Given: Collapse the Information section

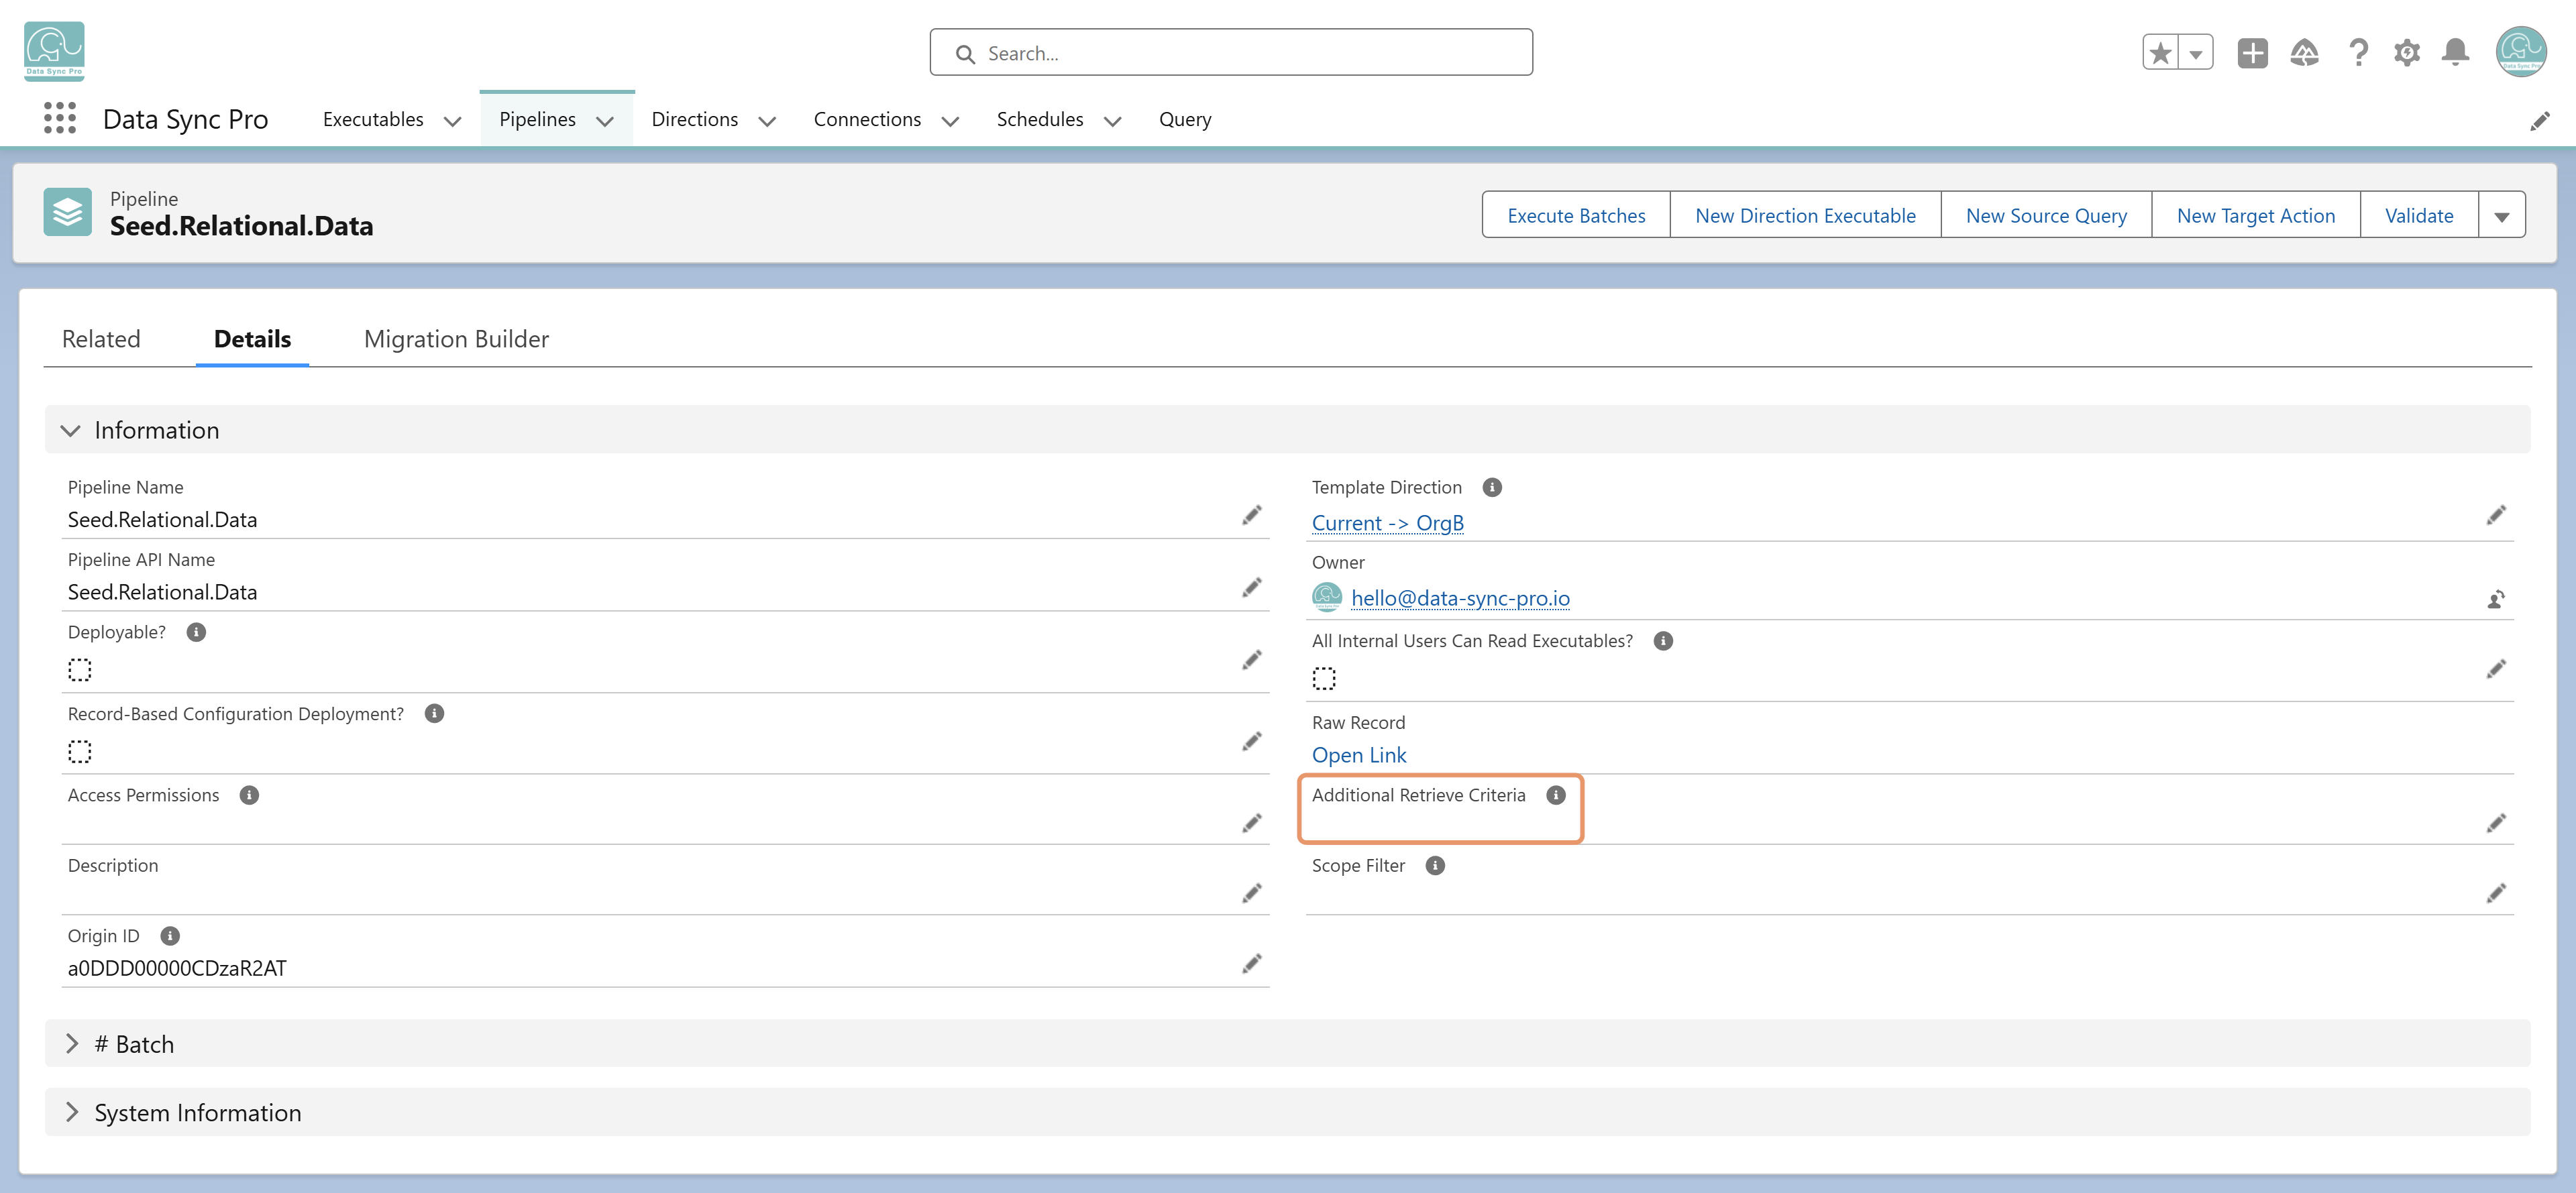Looking at the screenshot, I should point(70,430).
